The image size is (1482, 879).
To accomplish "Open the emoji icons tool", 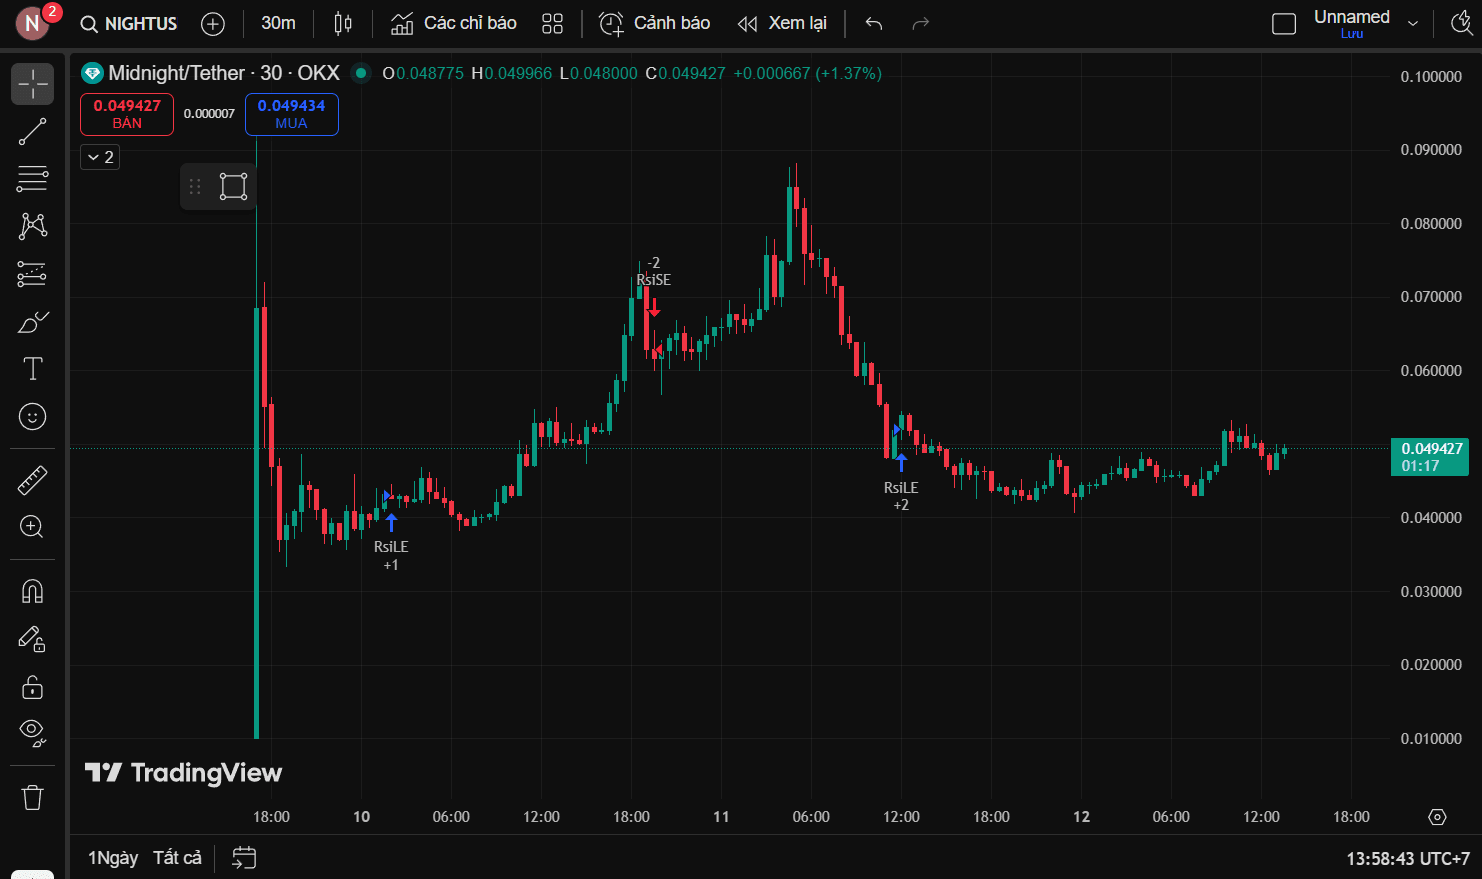I will 32,416.
